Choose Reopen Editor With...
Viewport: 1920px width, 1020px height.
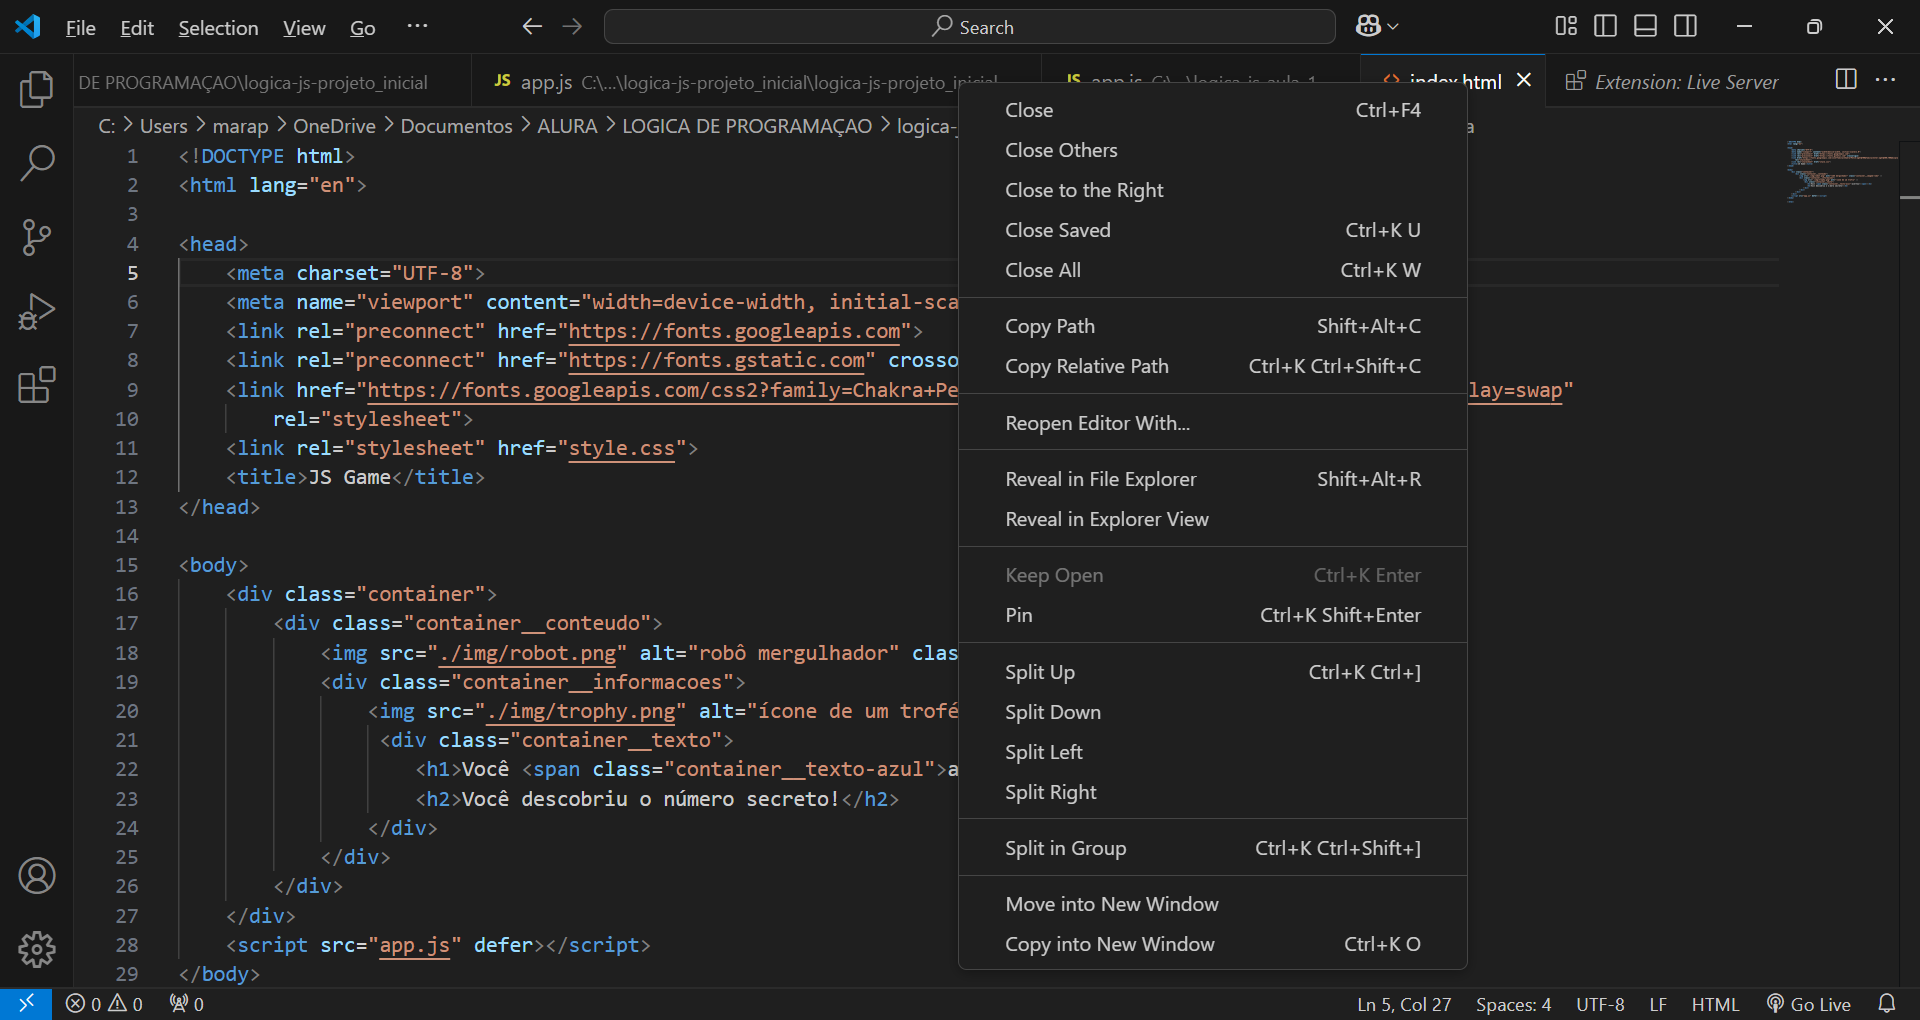coord(1212,423)
